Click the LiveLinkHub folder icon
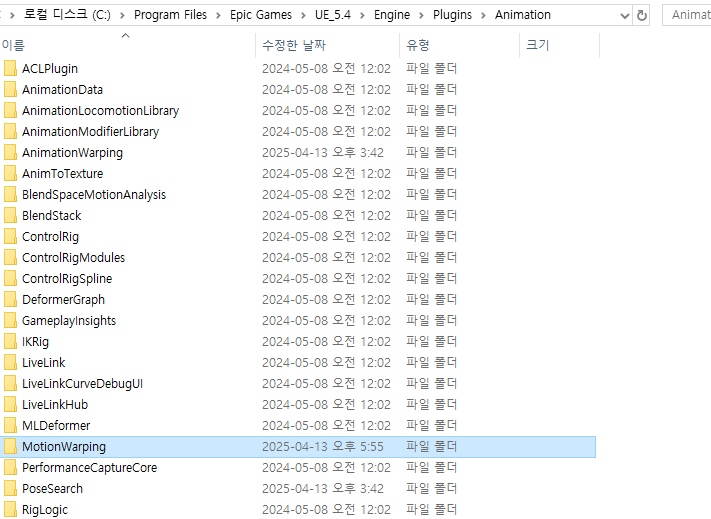This screenshot has height=519, width=711. tap(10, 404)
